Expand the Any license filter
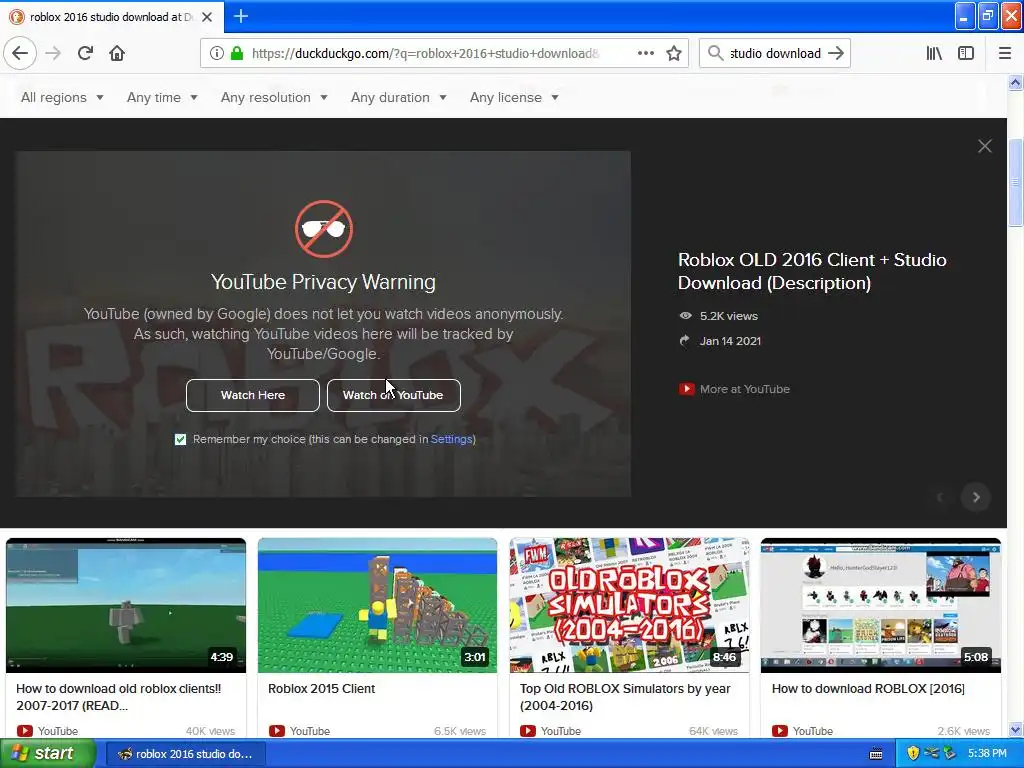Image resolution: width=1024 pixels, height=768 pixels. point(514,97)
